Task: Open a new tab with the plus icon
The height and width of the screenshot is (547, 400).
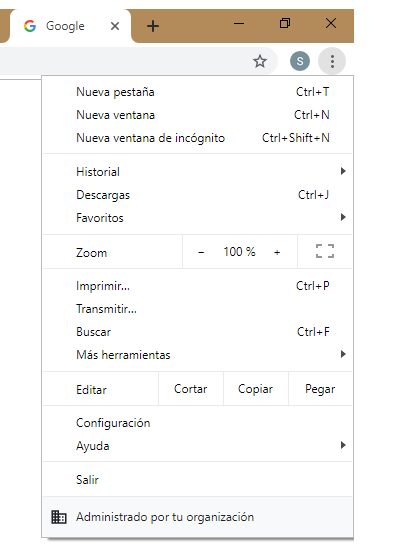Action: pyautogui.click(x=153, y=26)
